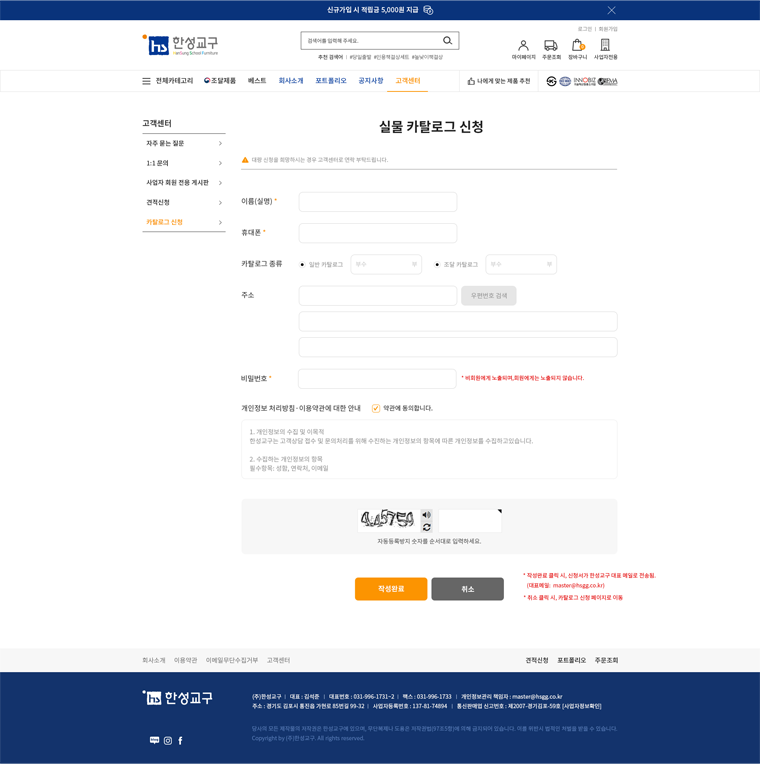Toggle the 약관에 동의합니다 checkbox
This screenshot has height=764, width=760.
(x=376, y=408)
